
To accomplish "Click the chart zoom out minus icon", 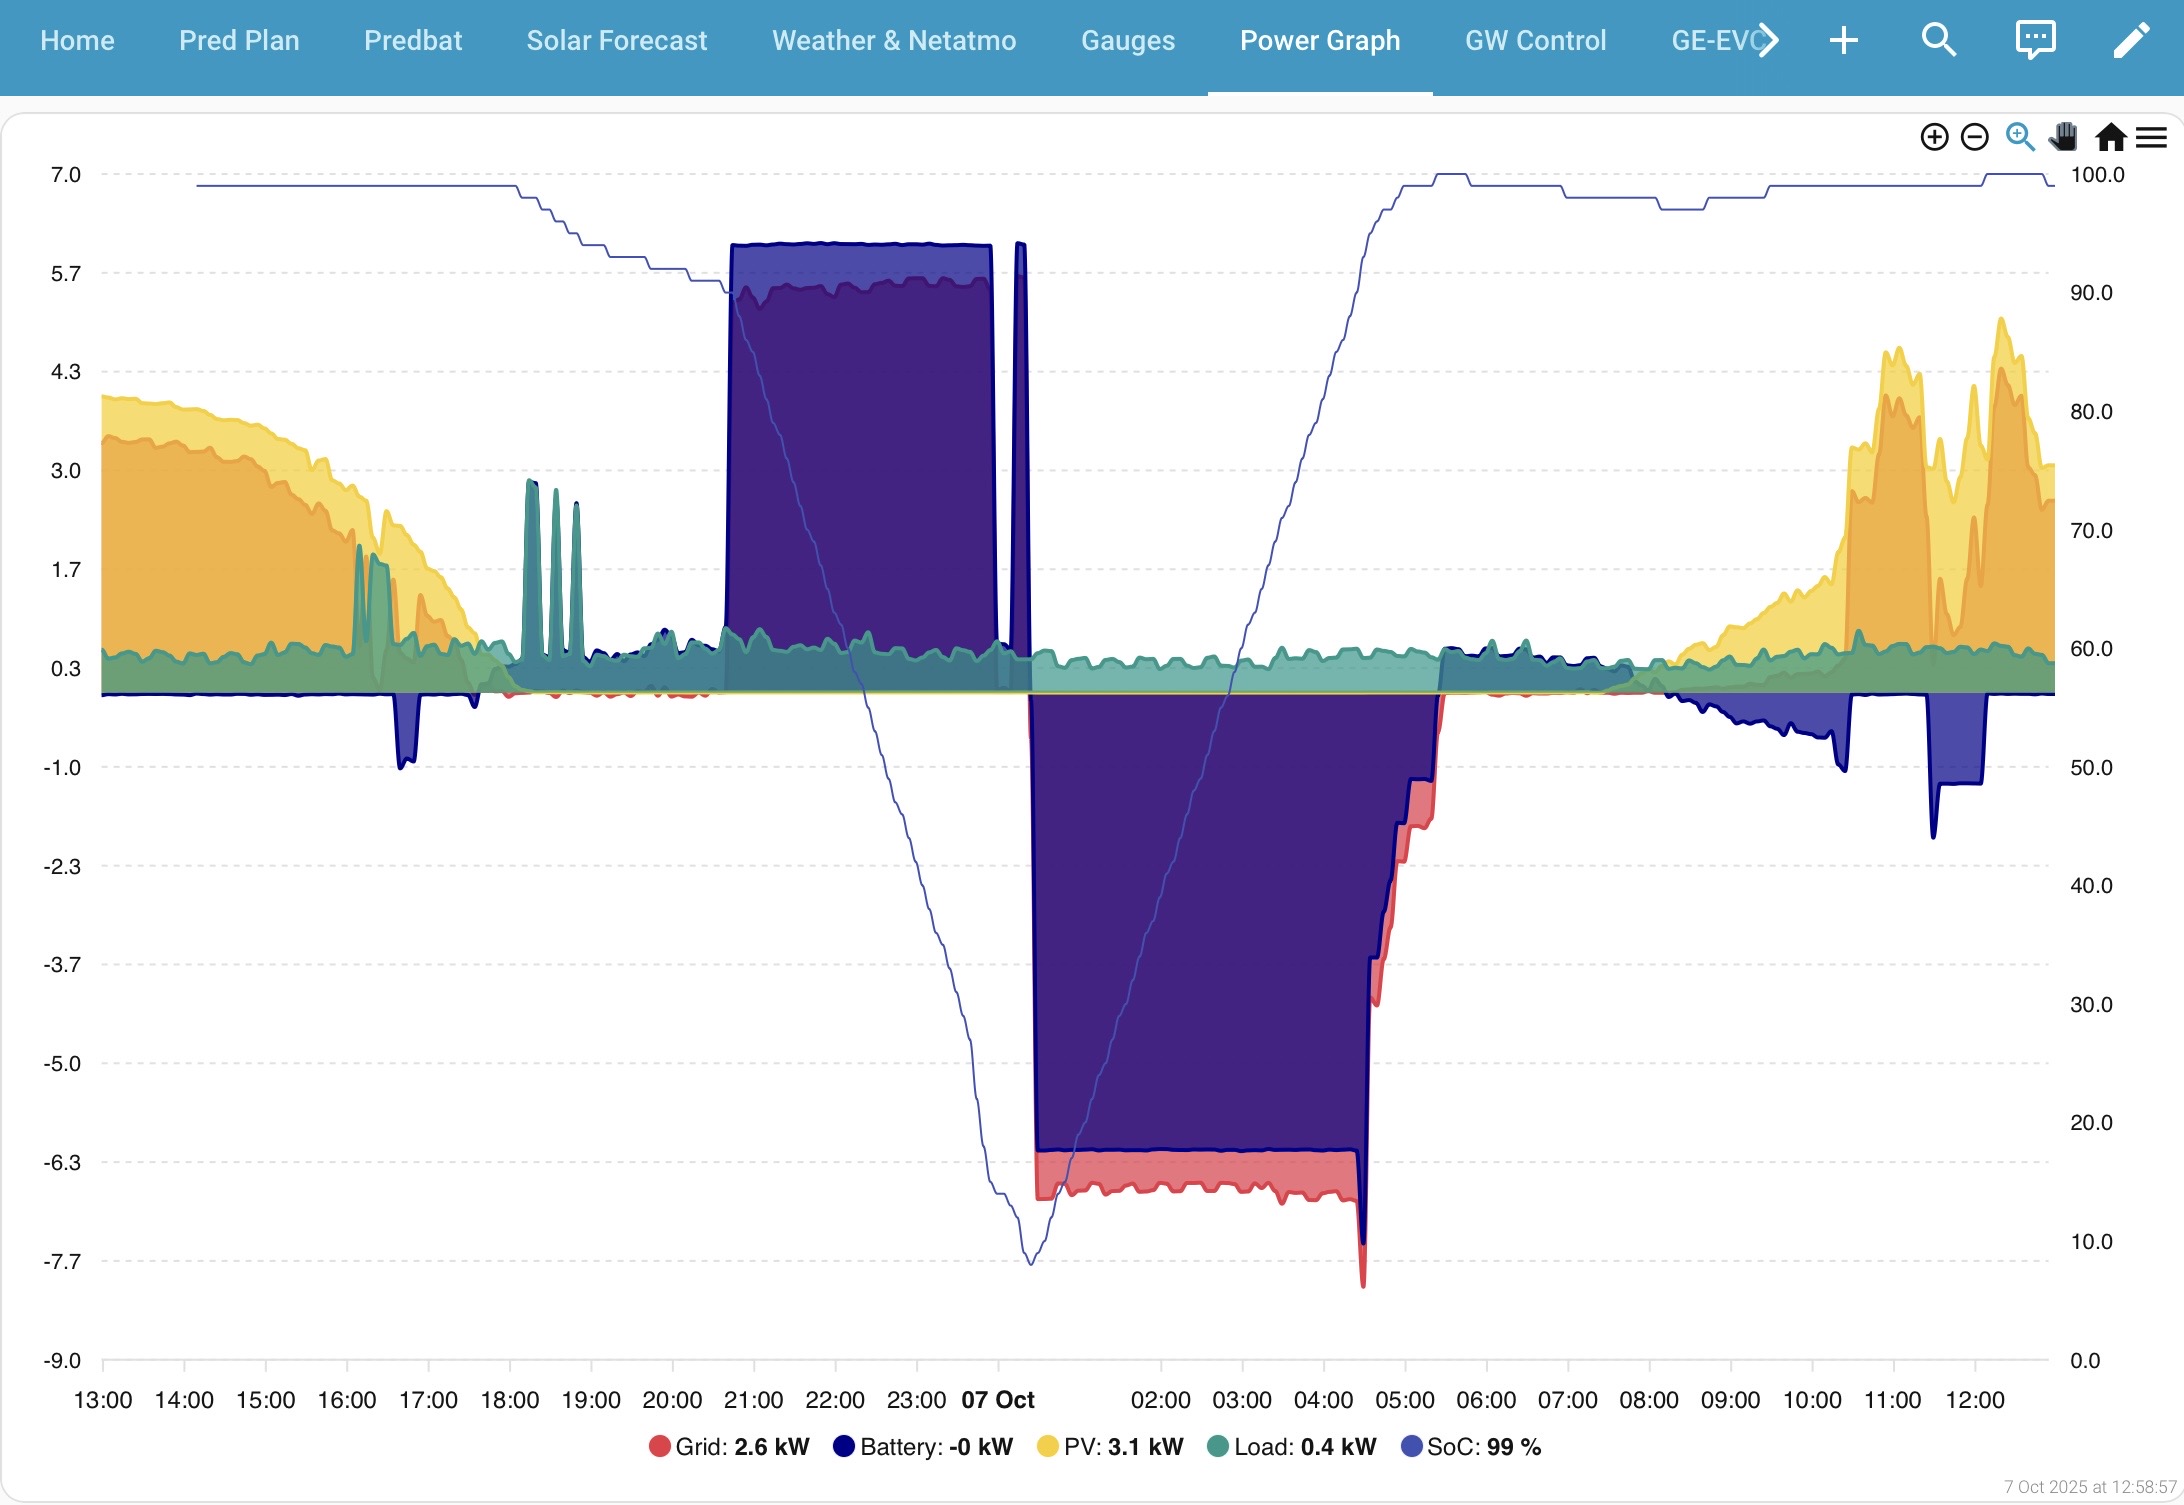I will [x=1975, y=137].
